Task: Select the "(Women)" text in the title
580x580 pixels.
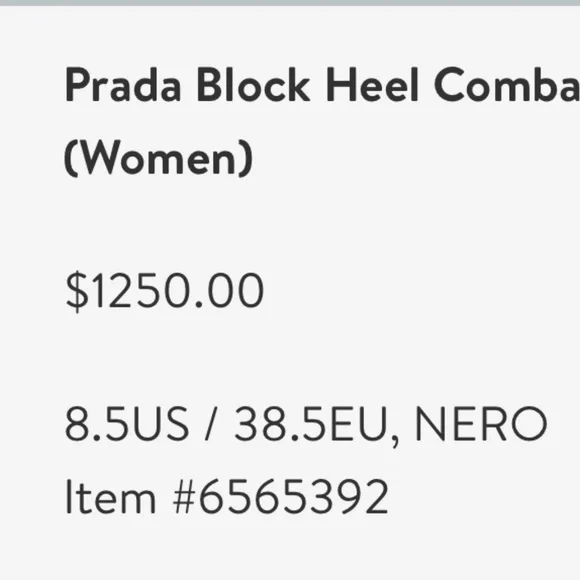Action: (159, 158)
